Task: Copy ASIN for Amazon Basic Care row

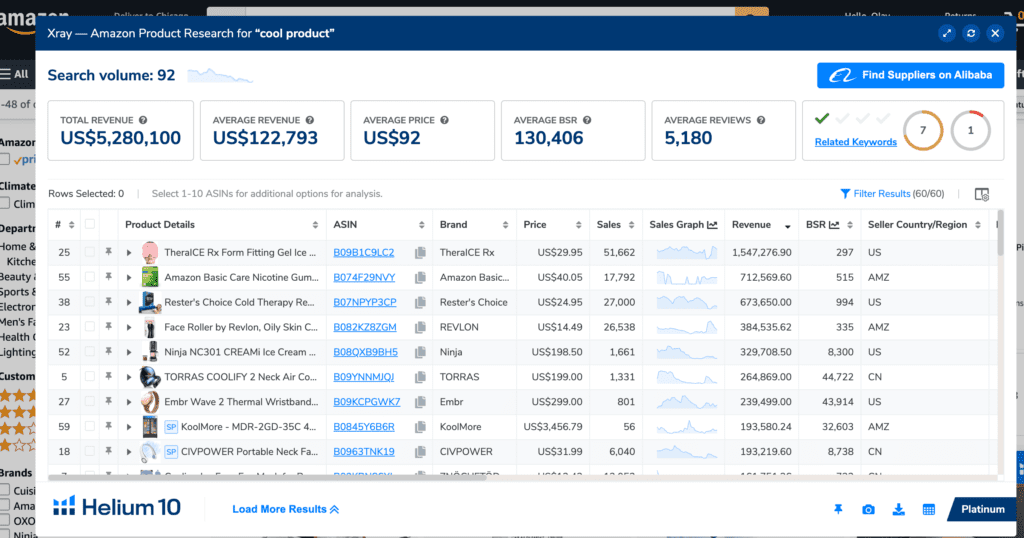Action: pyautogui.click(x=421, y=277)
